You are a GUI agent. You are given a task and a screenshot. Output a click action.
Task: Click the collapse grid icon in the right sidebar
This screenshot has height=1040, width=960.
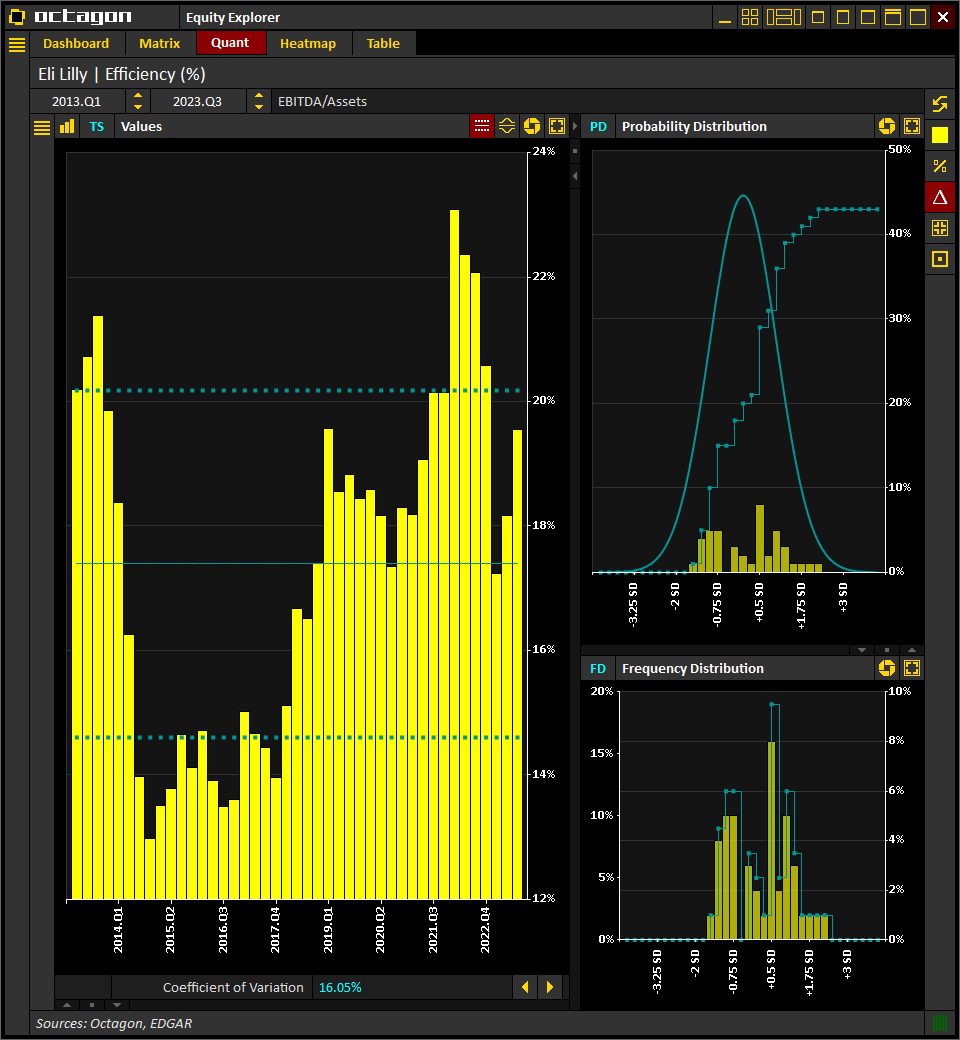click(940, 228)
